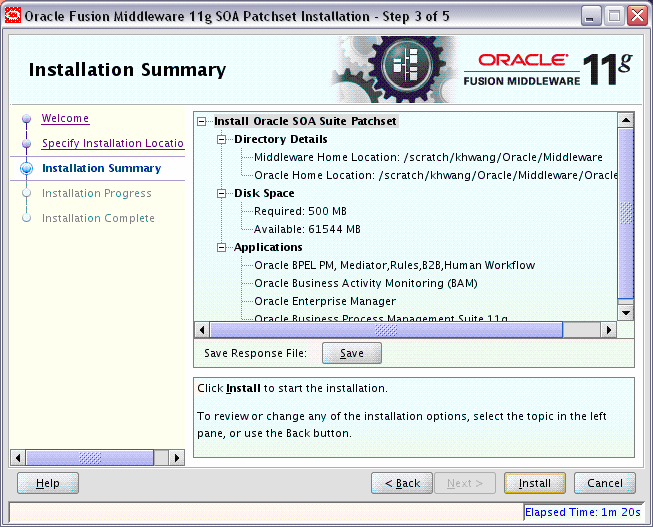Select Oracle Home Location row
Screen dimensions: 653x527
(435, 175)
